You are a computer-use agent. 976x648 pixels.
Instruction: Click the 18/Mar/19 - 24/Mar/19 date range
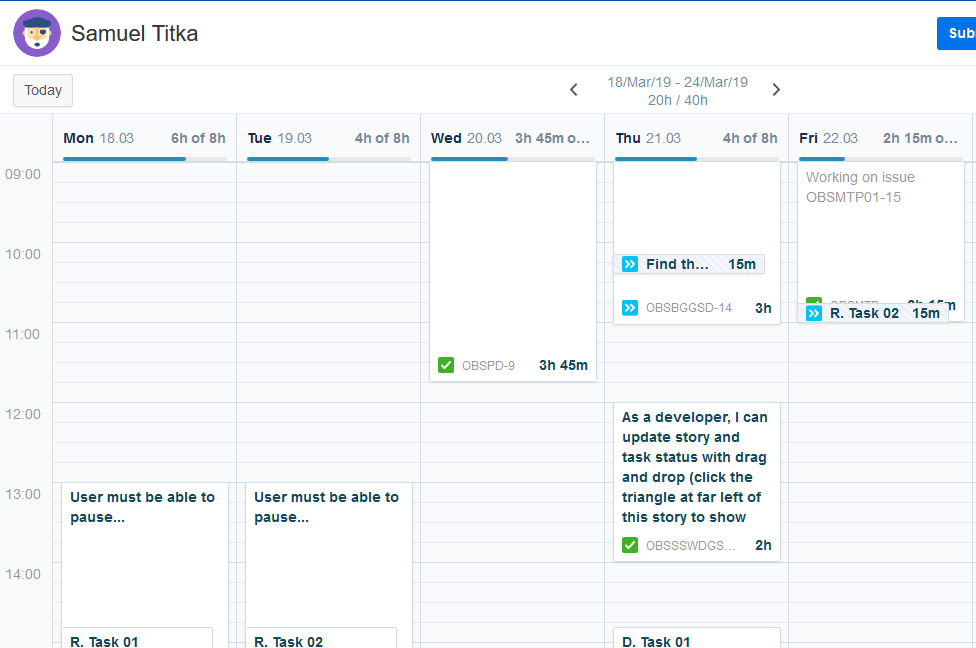pos(677,82)
